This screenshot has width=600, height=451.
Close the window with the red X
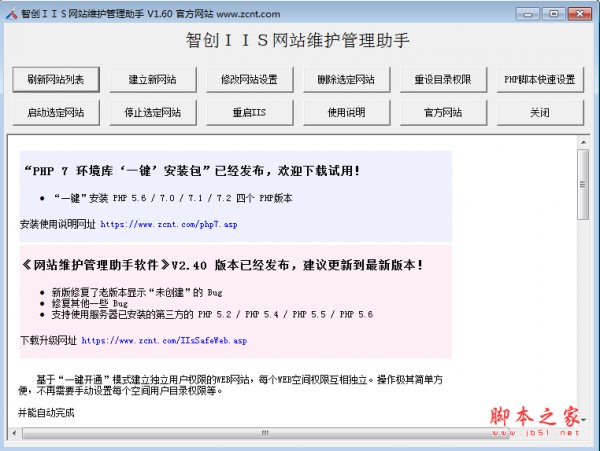pos(580,14)
